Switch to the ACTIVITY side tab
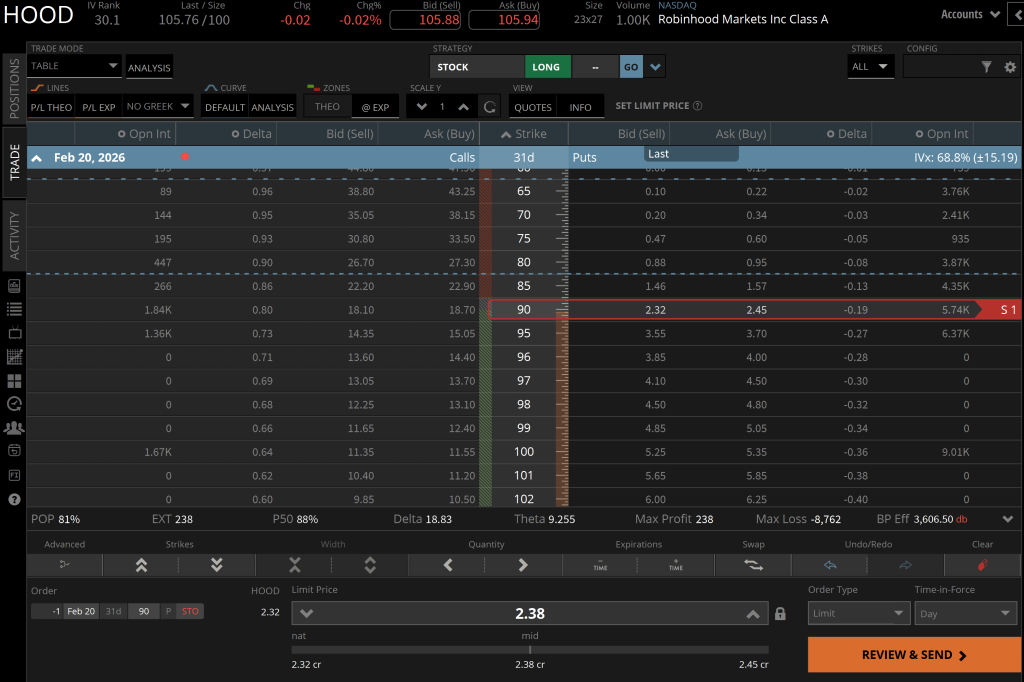The image size is (1024, 682). click(x=14, y=235)
